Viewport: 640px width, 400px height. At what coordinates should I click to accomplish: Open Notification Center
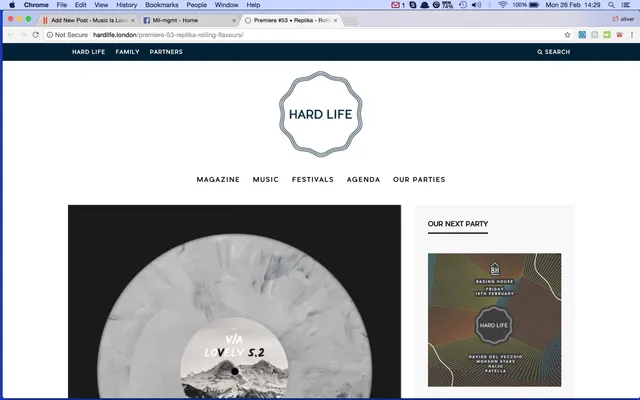point(625,5)
